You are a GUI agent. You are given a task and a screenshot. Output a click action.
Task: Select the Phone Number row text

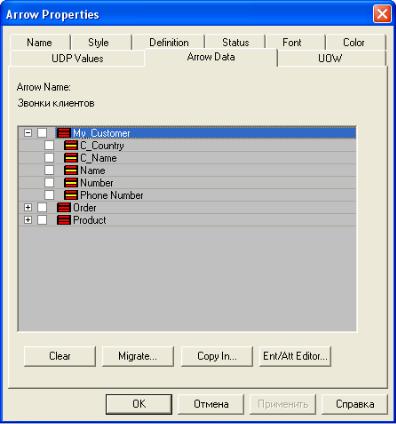tap(112, 195)
